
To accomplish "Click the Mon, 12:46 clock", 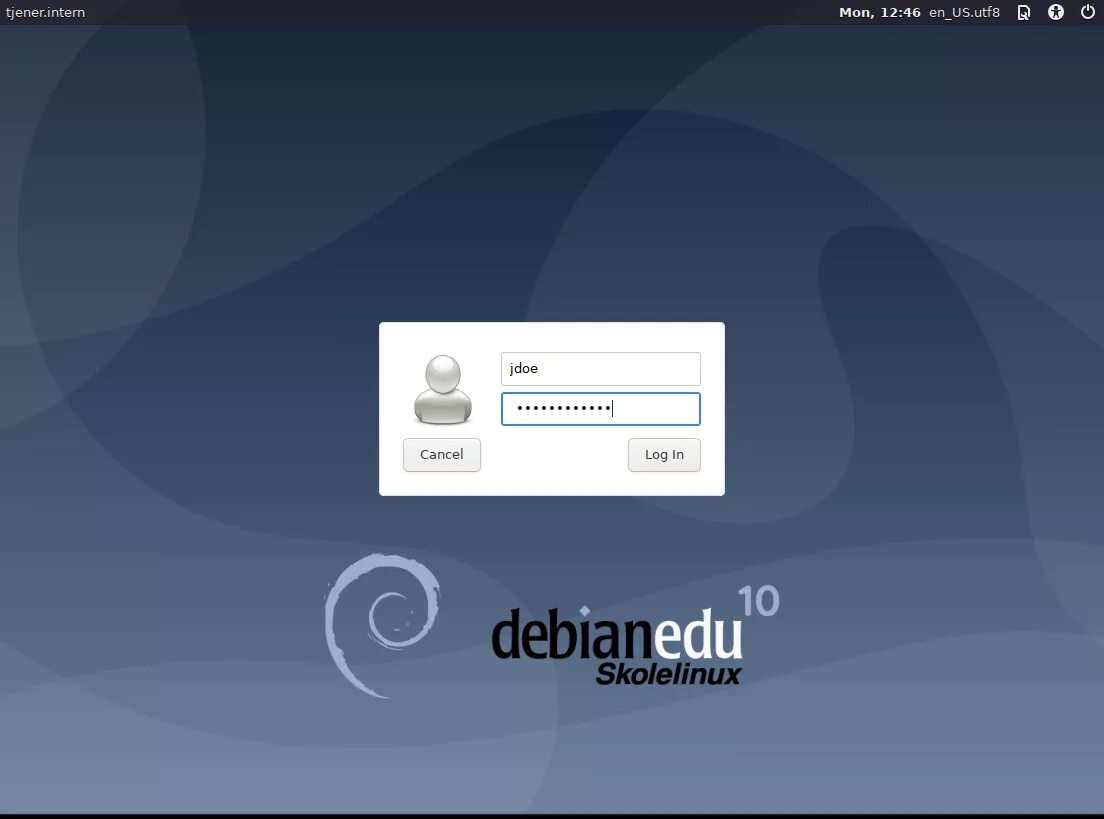I will tap(879, 12).
